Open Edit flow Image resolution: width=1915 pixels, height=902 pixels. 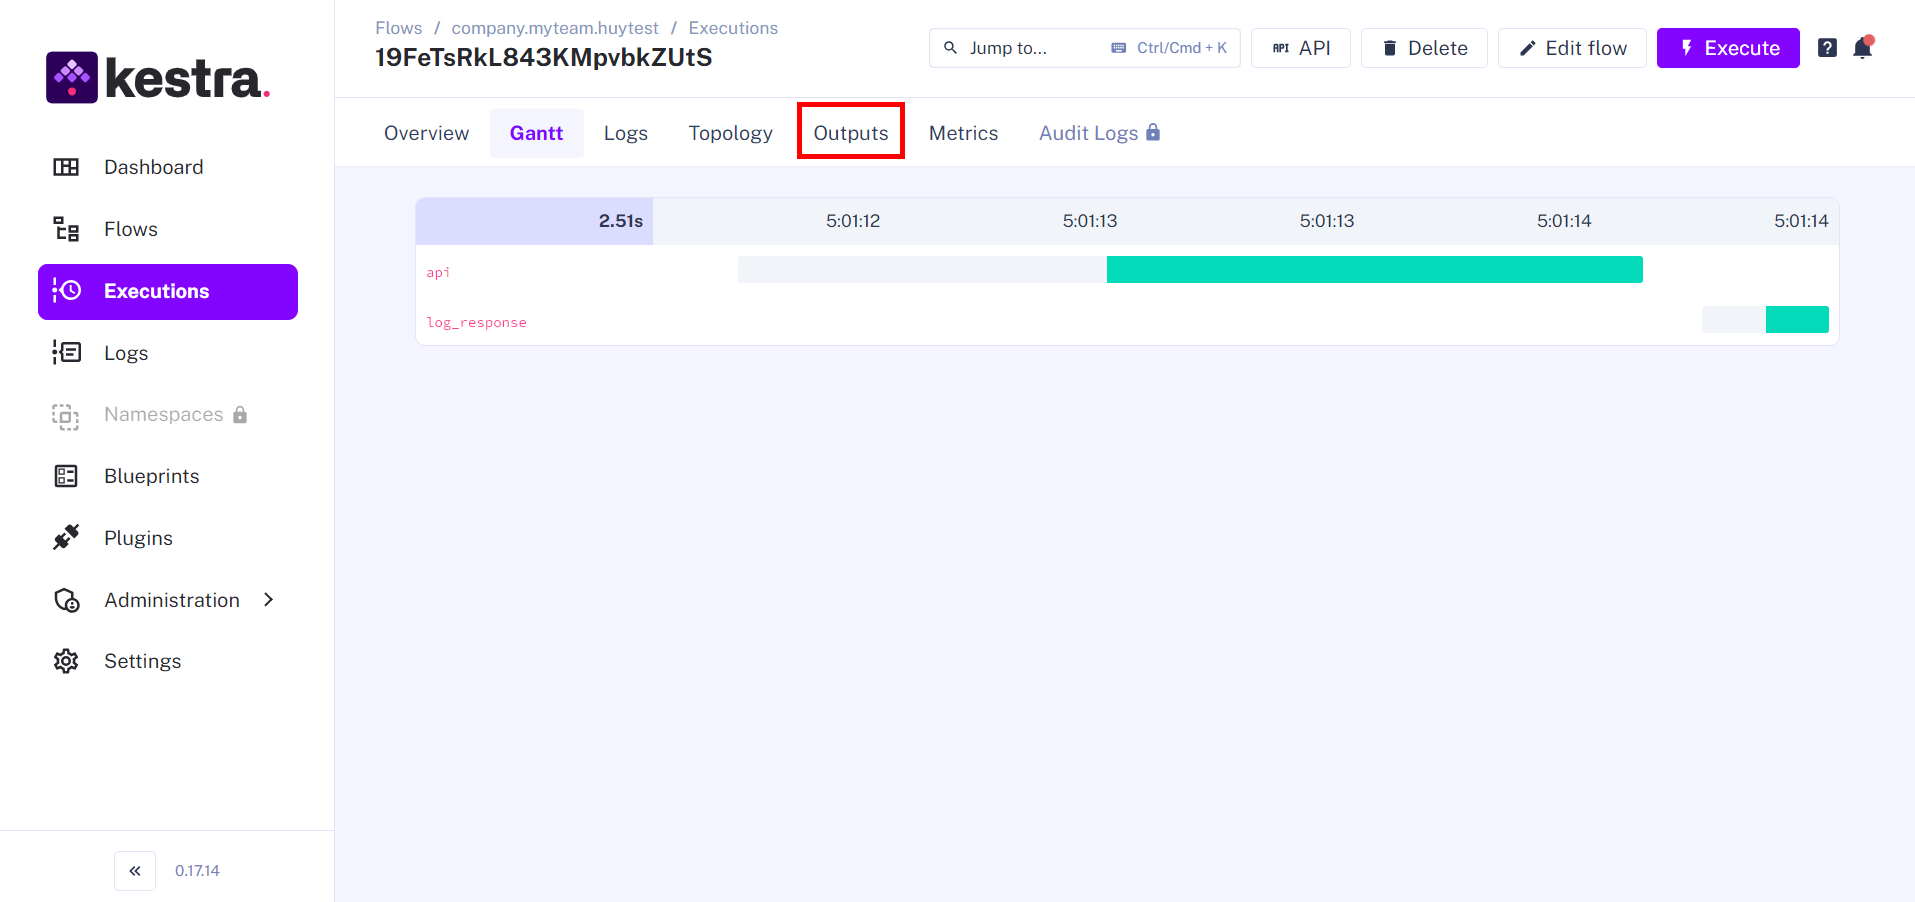click(1572, 48)
